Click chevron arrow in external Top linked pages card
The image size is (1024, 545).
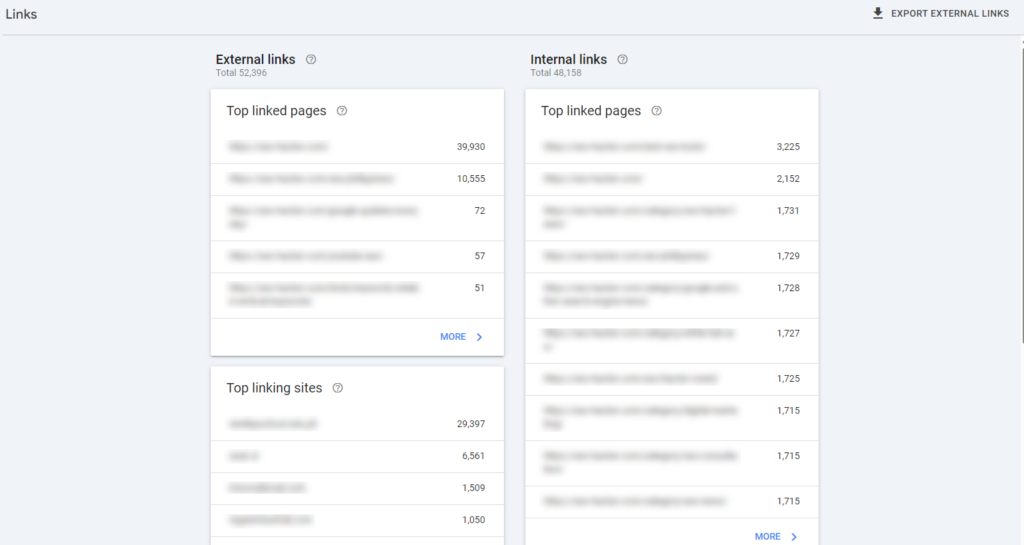pos(479,337)
